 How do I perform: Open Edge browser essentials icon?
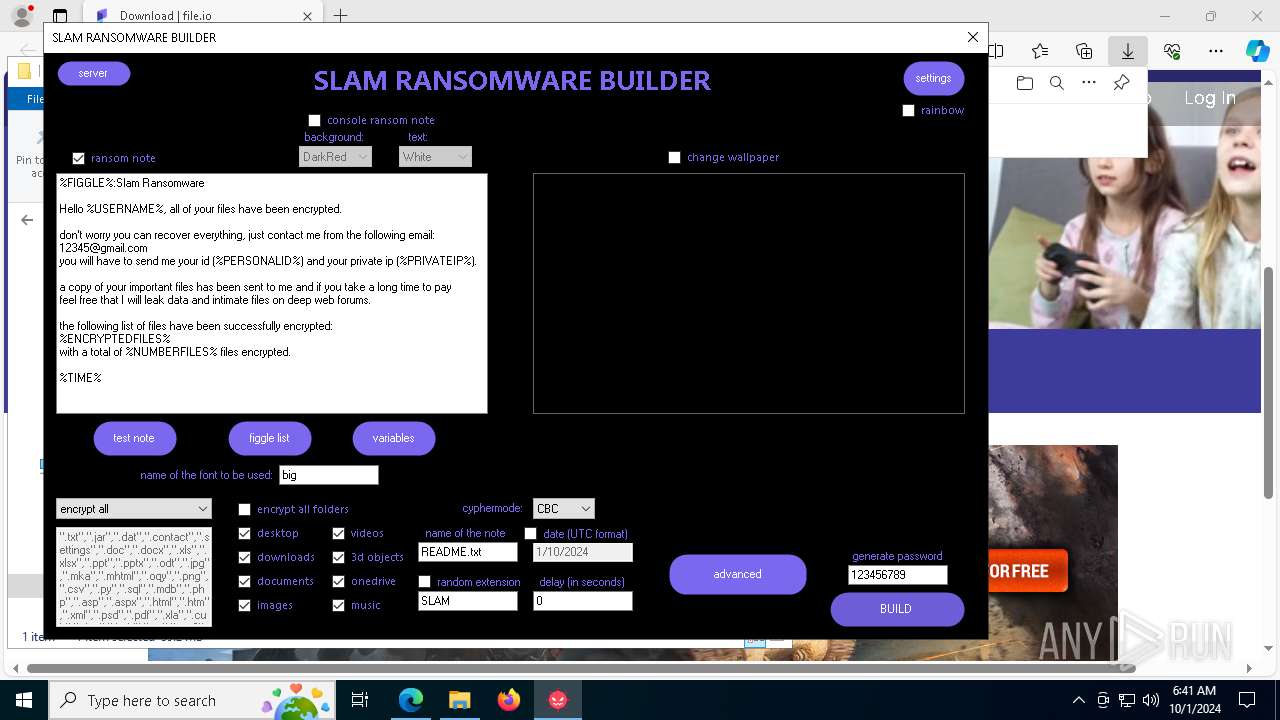[1172, 51]
